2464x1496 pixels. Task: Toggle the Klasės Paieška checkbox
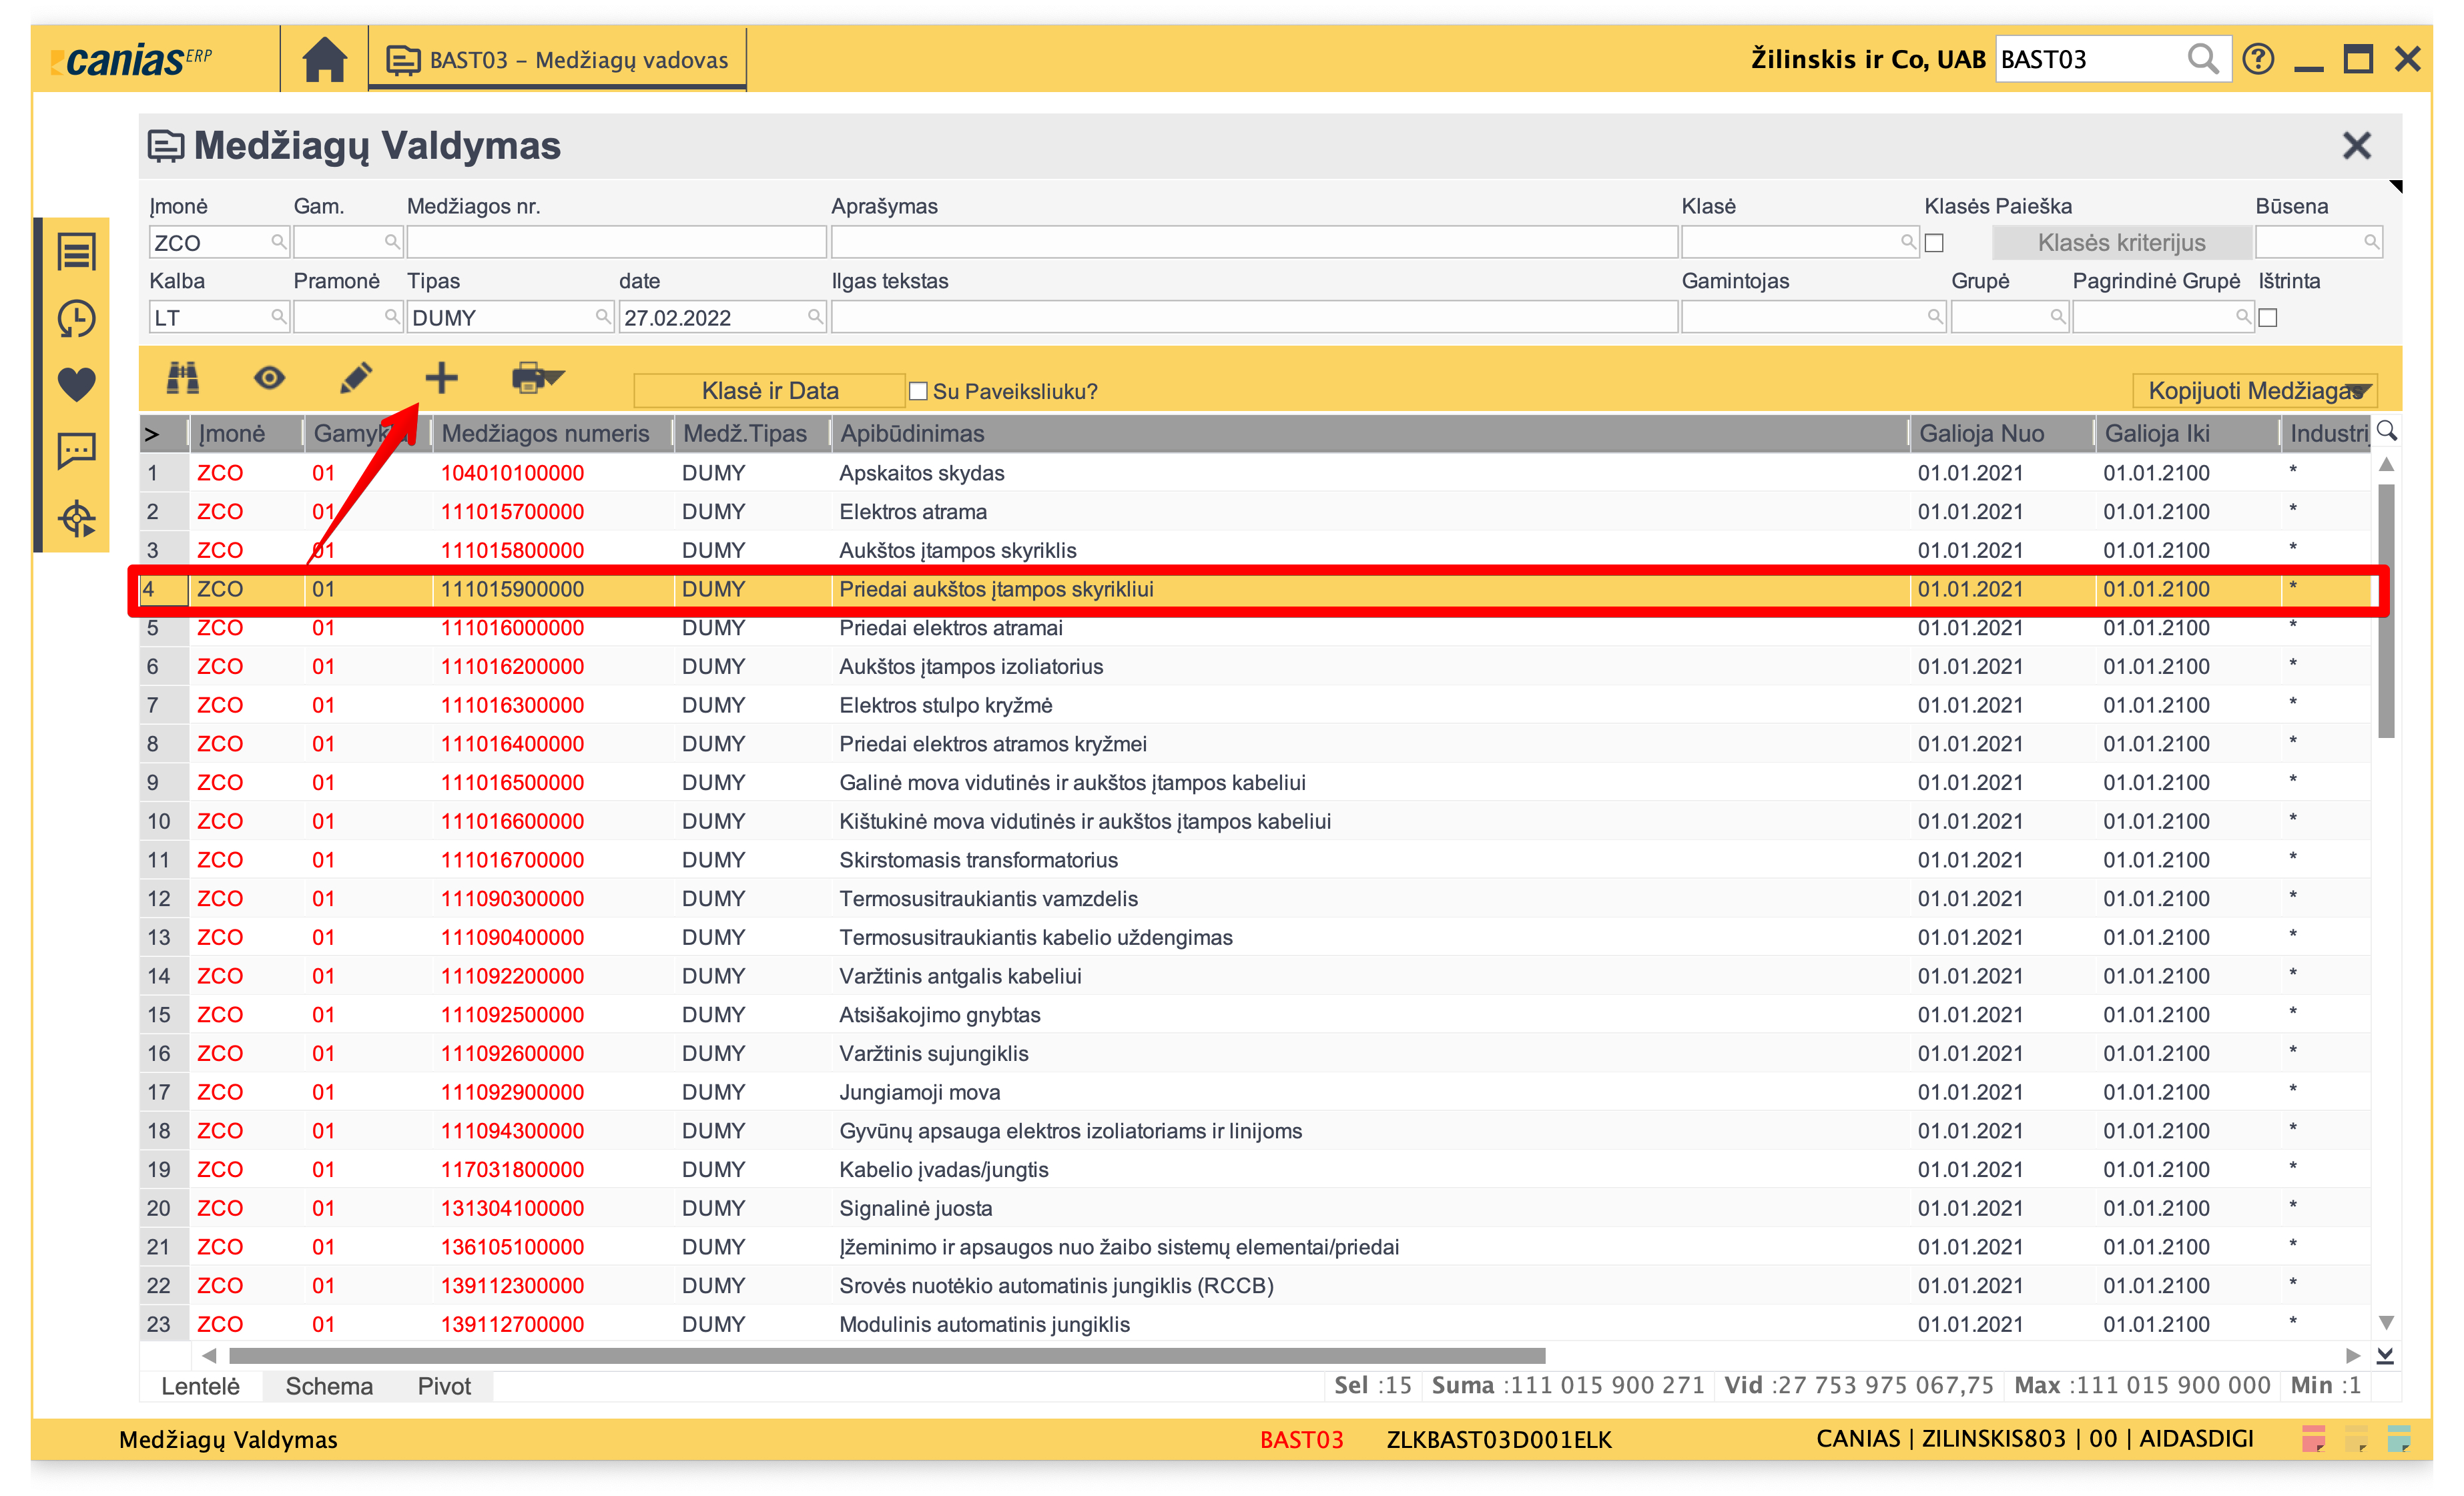[x=1934, y=243]
